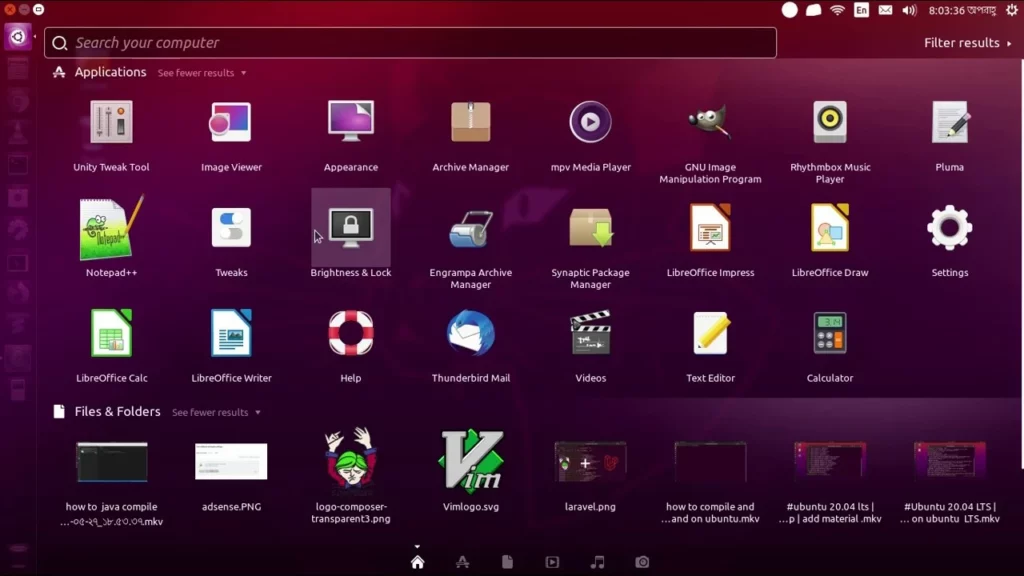Switch to Photos lens tab
This screenshot has width=1024, height=576.
[643, 562]
